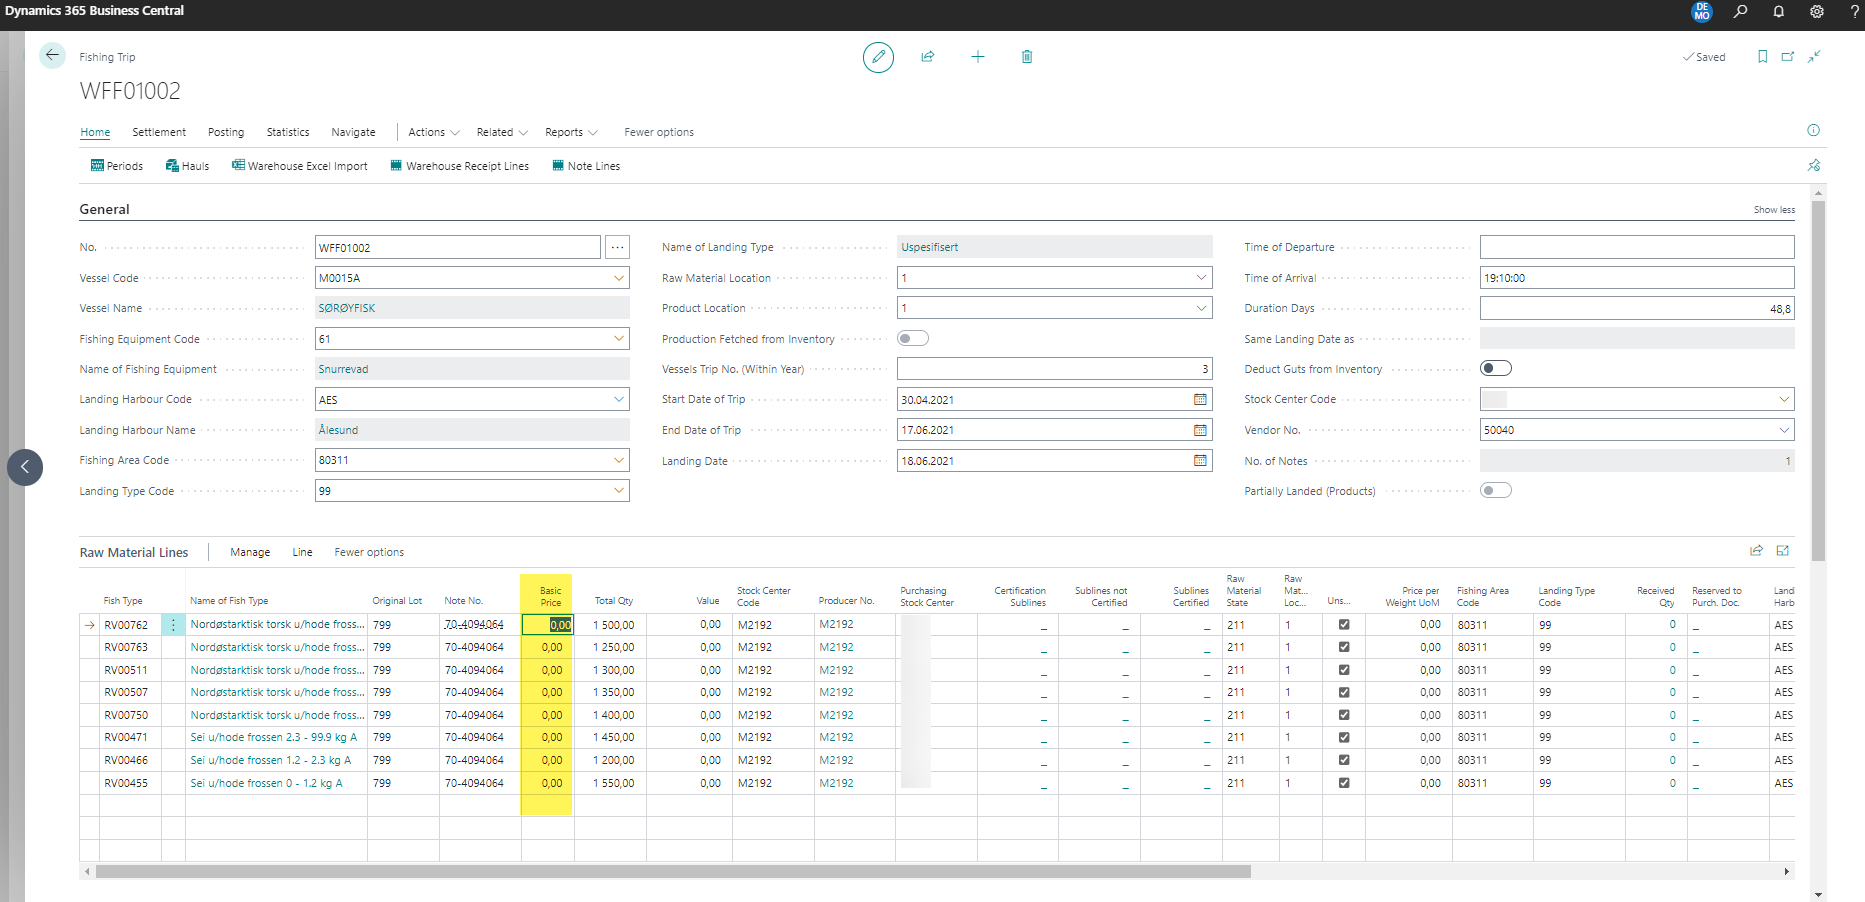Image resolution: width=1865 pixels, height=902 pixels.
Task: Click the Hauls button
Action: click(188, 166)
